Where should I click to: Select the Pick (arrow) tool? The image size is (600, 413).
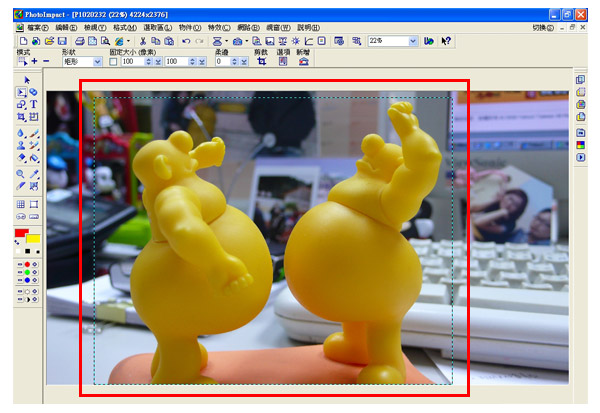point(27,80)
